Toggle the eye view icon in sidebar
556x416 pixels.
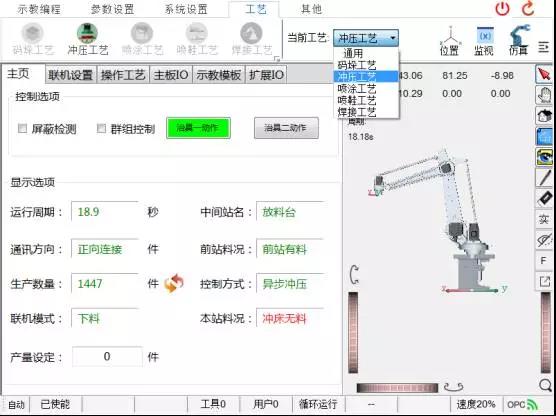tap(544, 157)
